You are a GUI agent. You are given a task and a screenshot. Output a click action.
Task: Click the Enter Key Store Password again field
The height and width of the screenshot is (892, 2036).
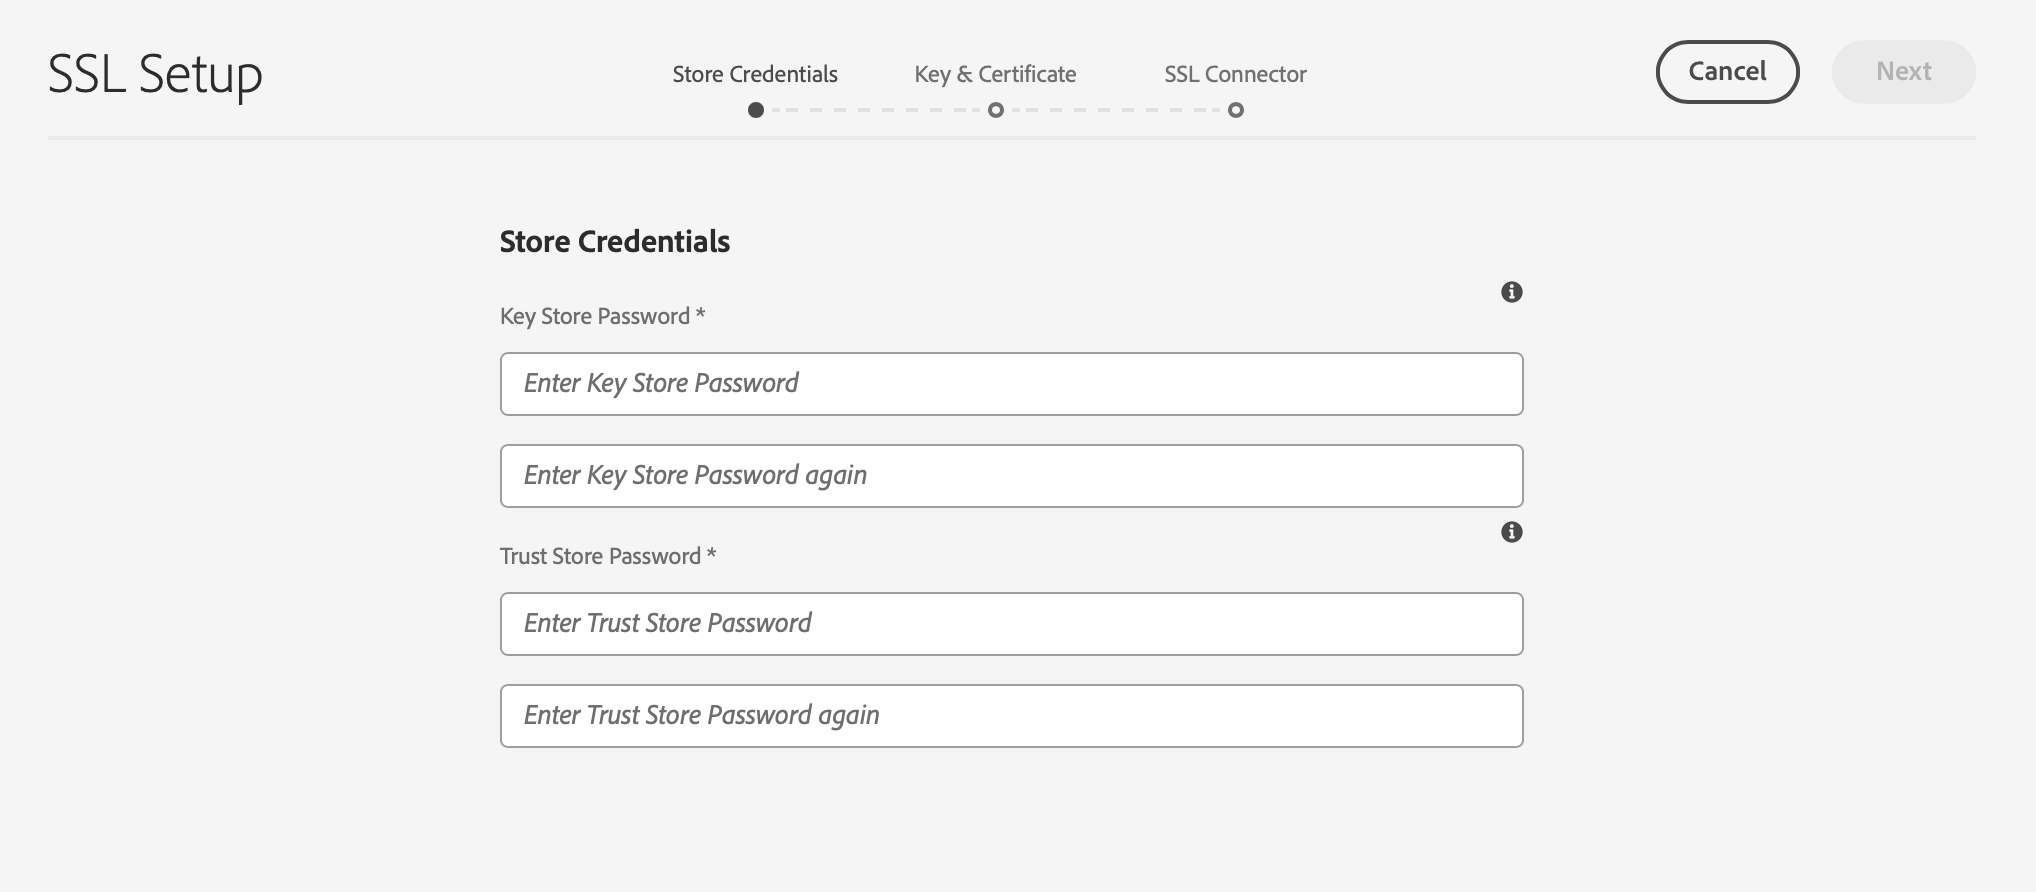1011,476
